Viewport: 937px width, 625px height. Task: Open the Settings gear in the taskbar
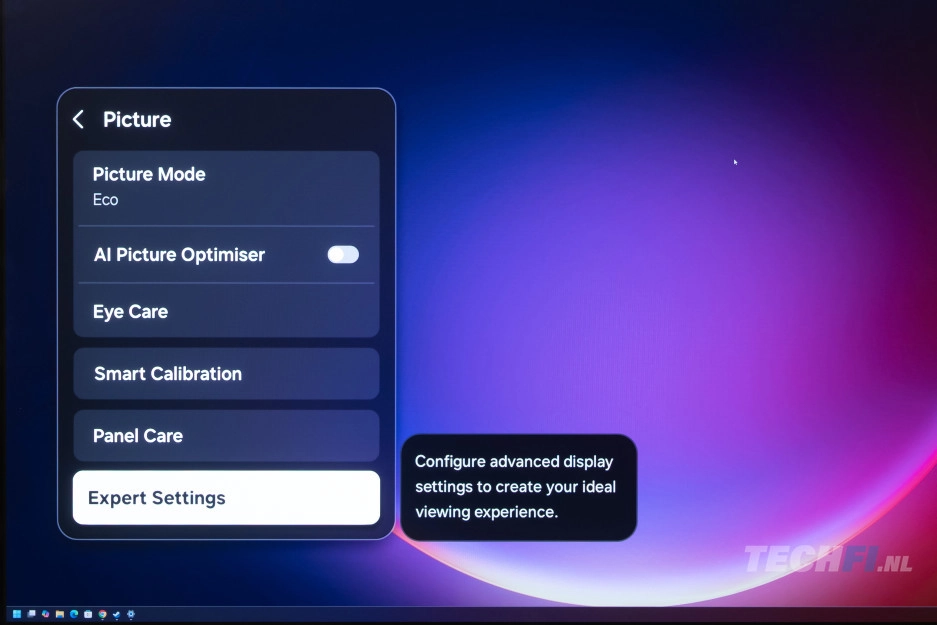pyautogui.click(x=131, y=614)
